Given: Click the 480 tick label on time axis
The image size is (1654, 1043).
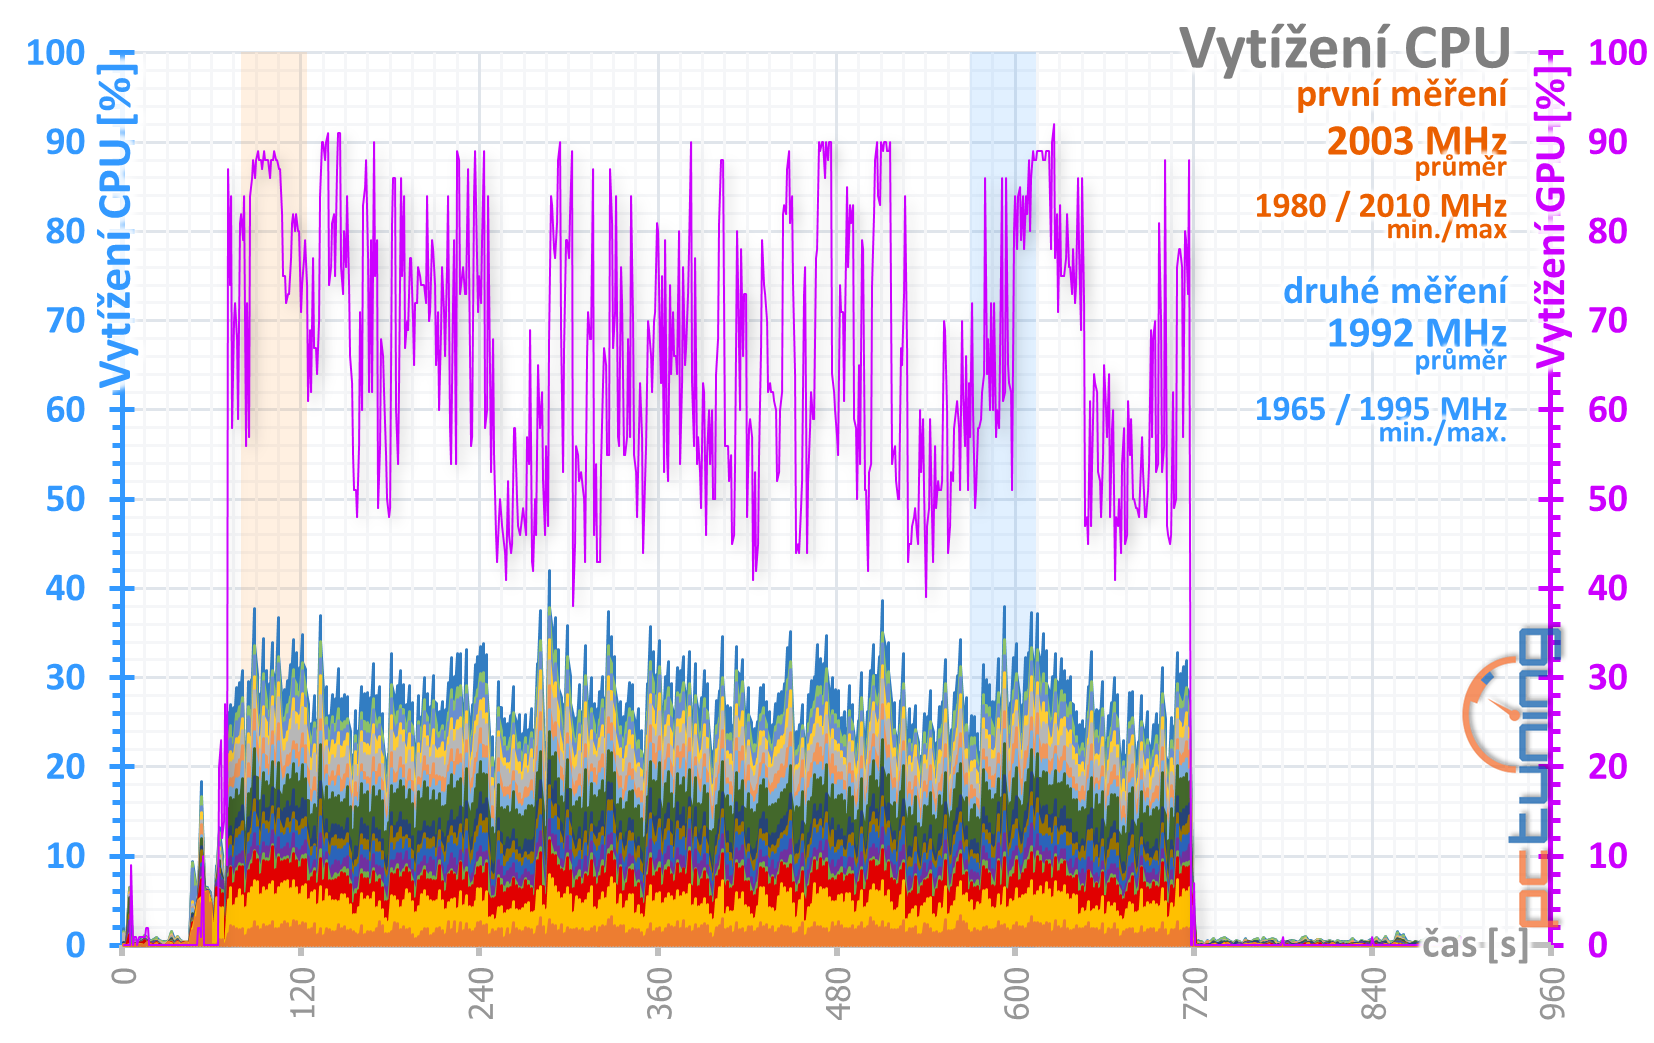Looking at the screenshot, I should 838,992.
